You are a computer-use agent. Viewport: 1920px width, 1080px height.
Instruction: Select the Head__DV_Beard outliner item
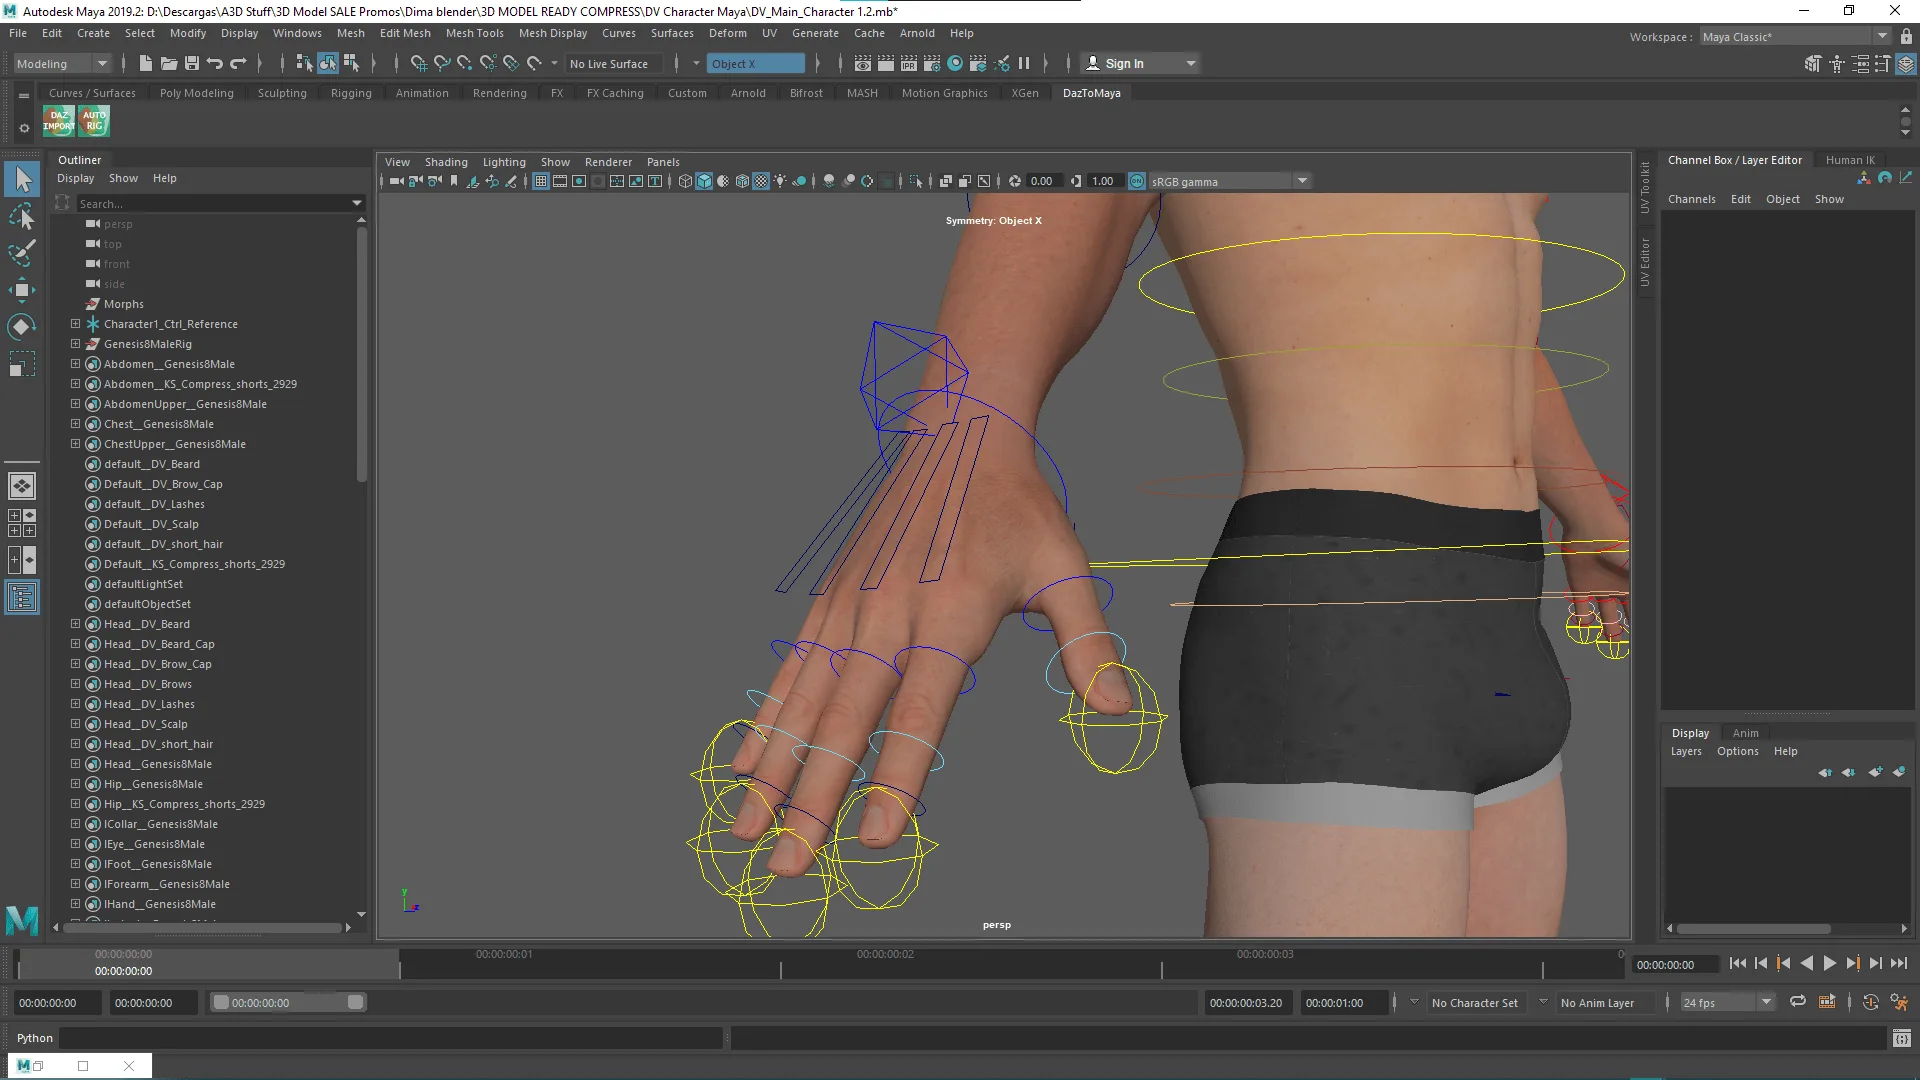click(x=147, y=623)
